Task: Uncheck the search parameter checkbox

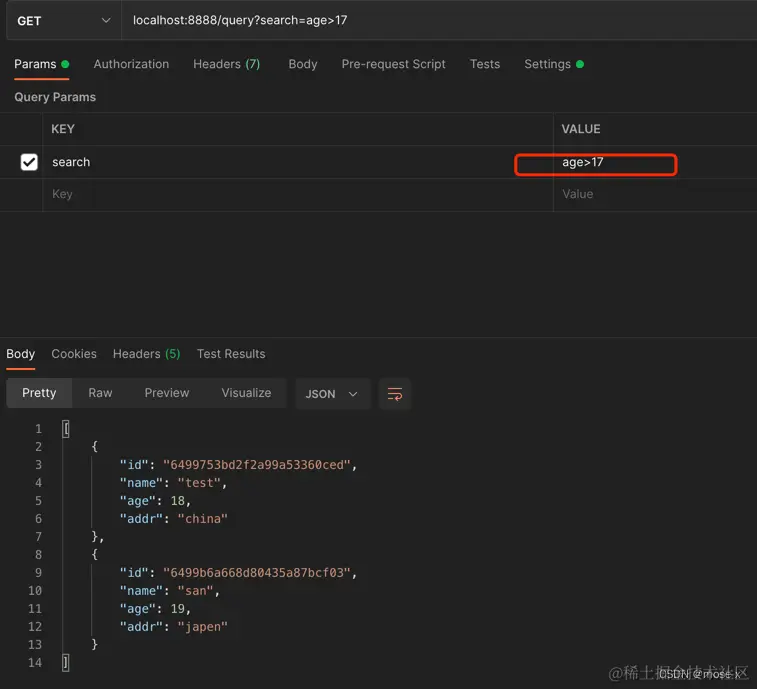Action: 29,162
